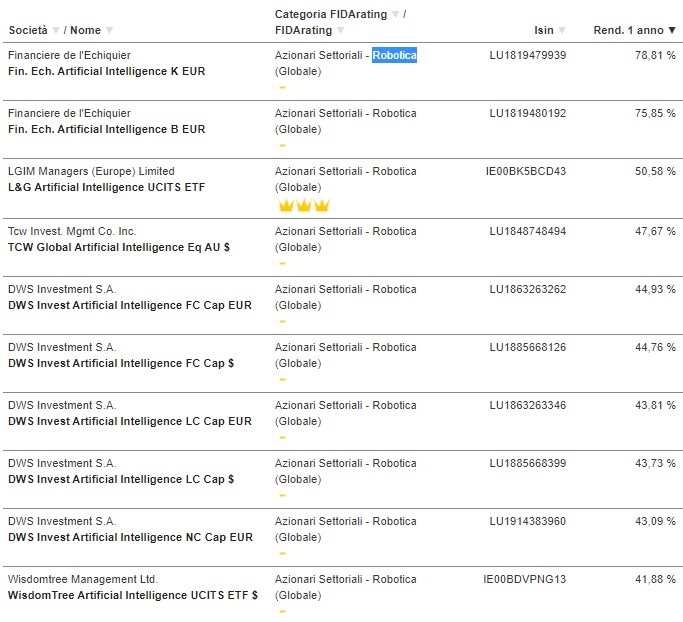
Task: Click the 44,93 % return value
Action: pos(655,289)
